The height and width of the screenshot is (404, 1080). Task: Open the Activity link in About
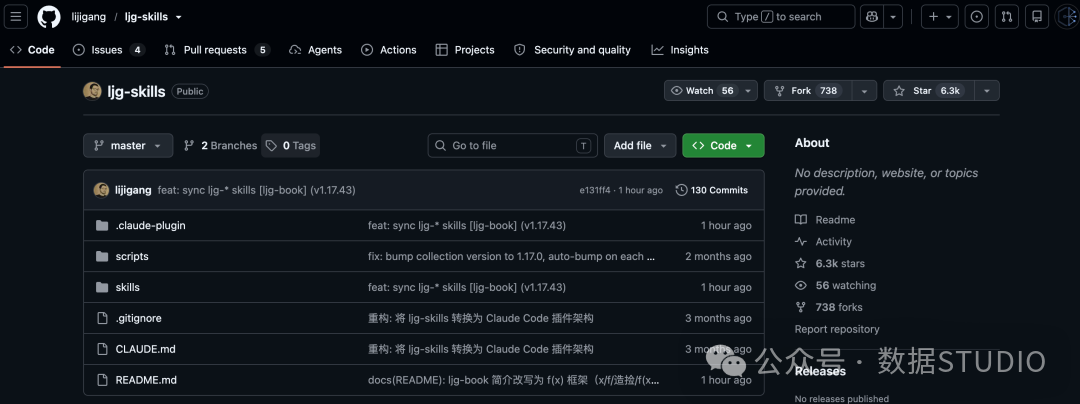click(x=824, y=242)
